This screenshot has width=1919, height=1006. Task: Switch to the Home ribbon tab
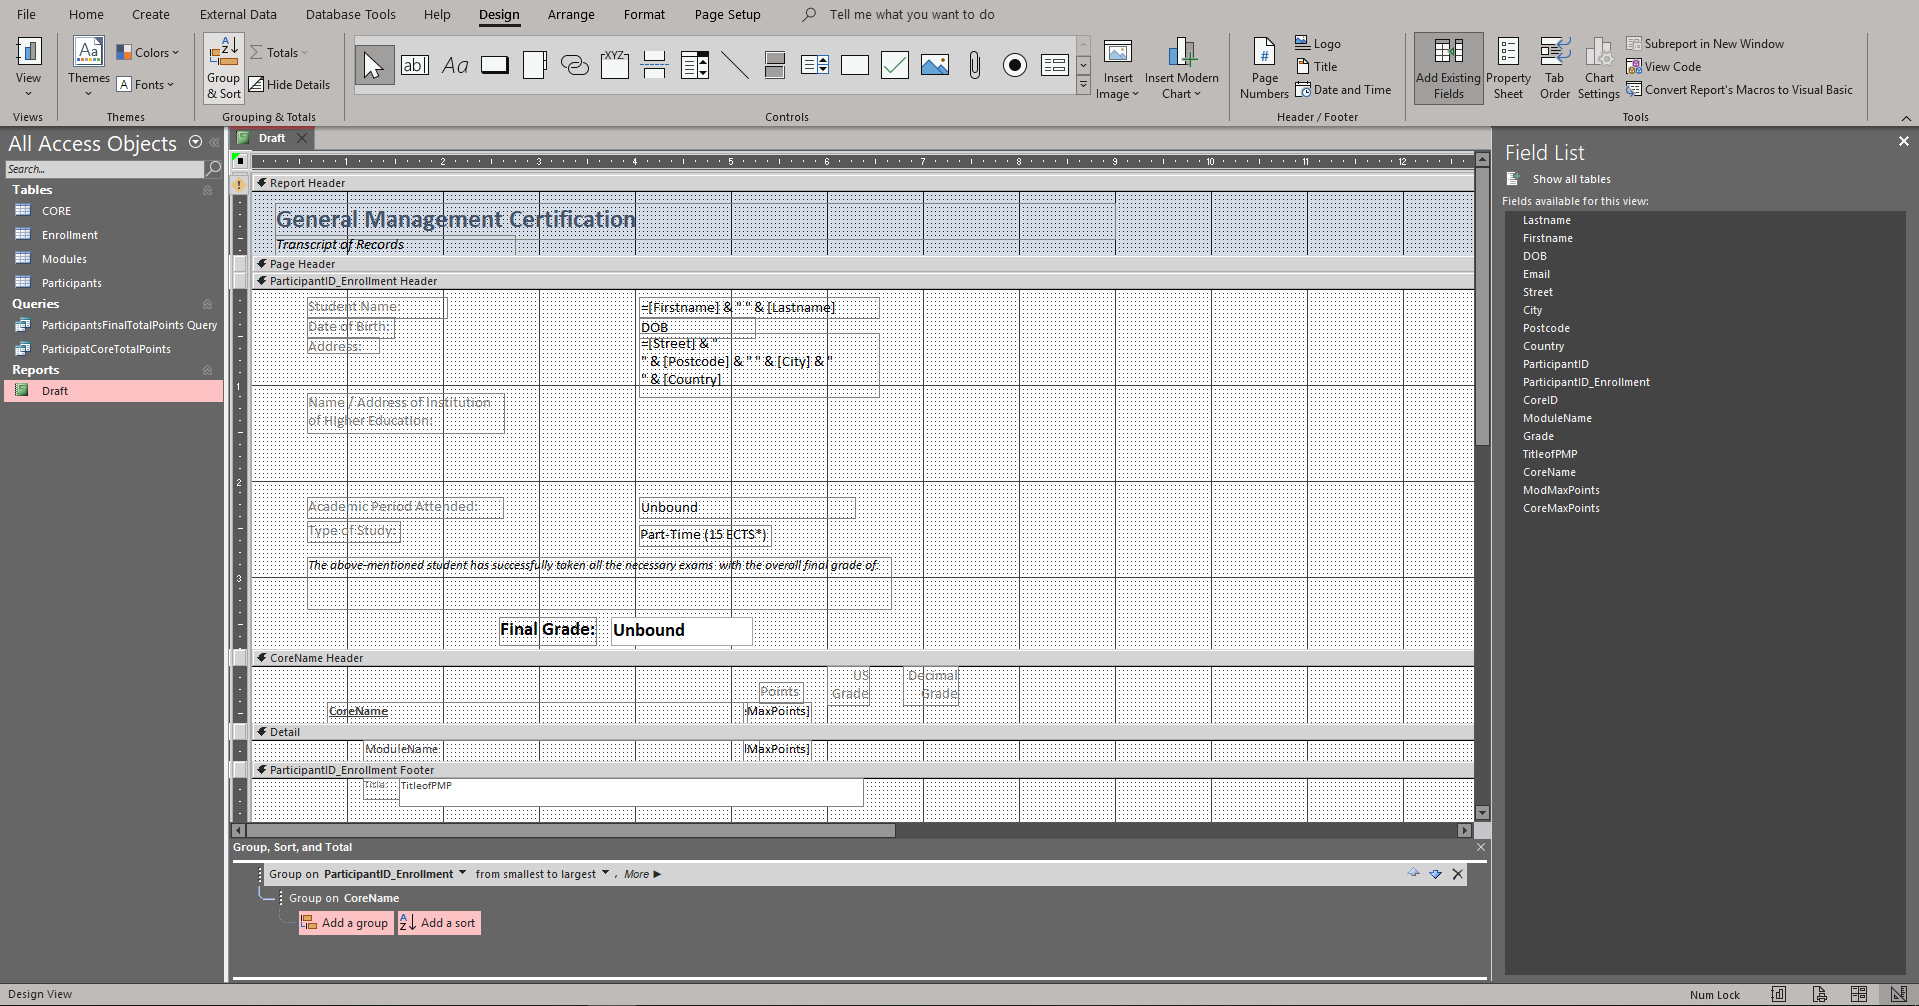click(x=86, y=14)
